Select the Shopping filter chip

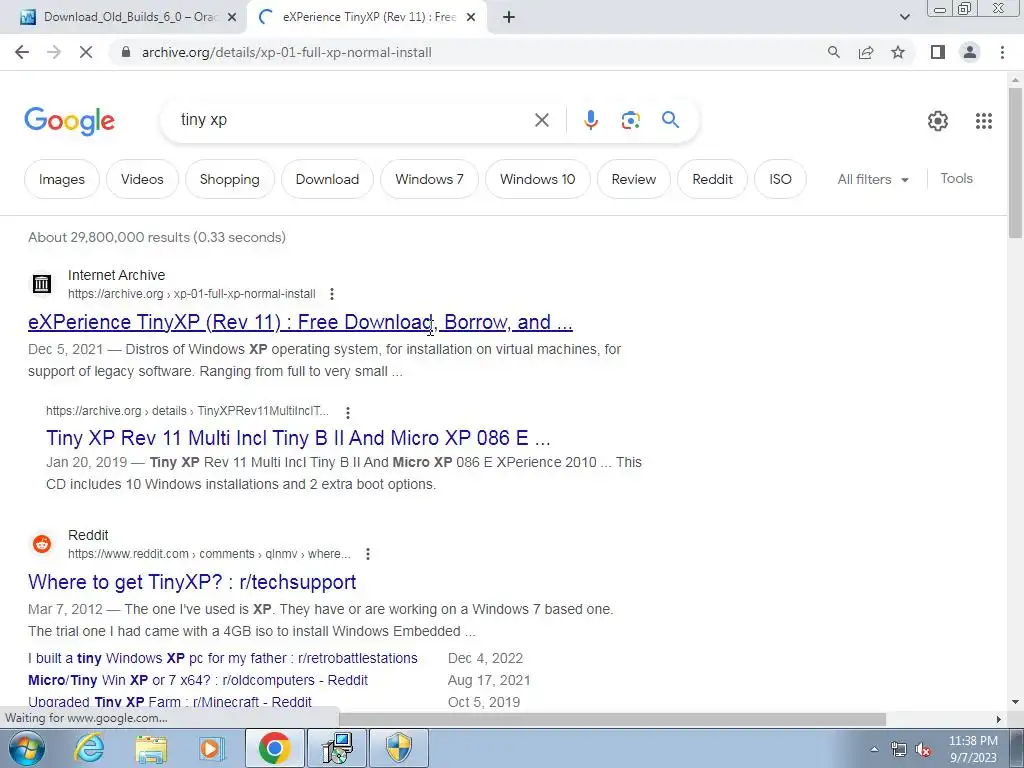pos(229,179)
